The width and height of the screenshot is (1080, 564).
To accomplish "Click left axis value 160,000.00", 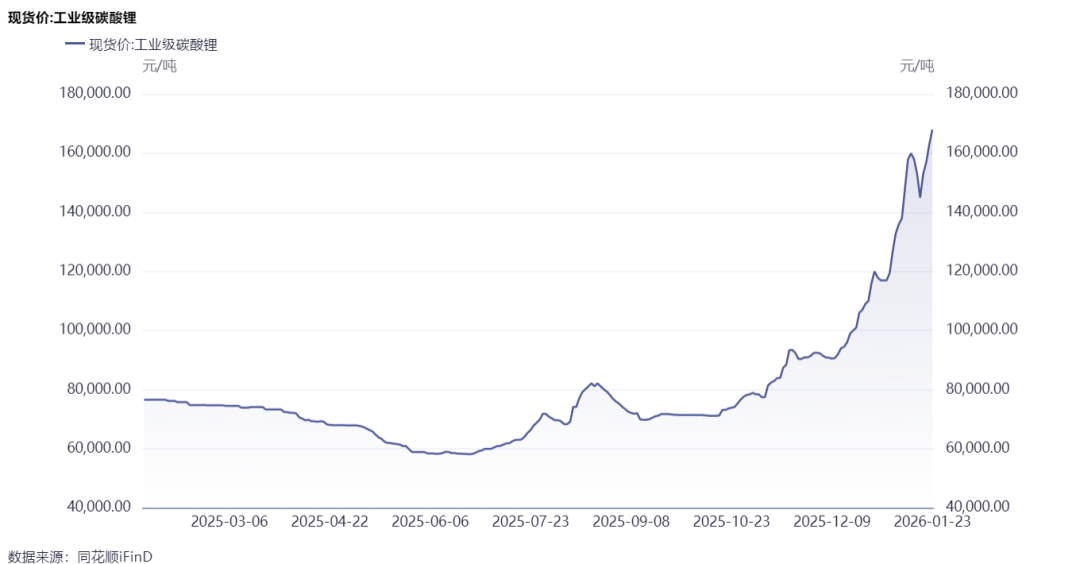I will pyautogui.click(x=95, y=152).
